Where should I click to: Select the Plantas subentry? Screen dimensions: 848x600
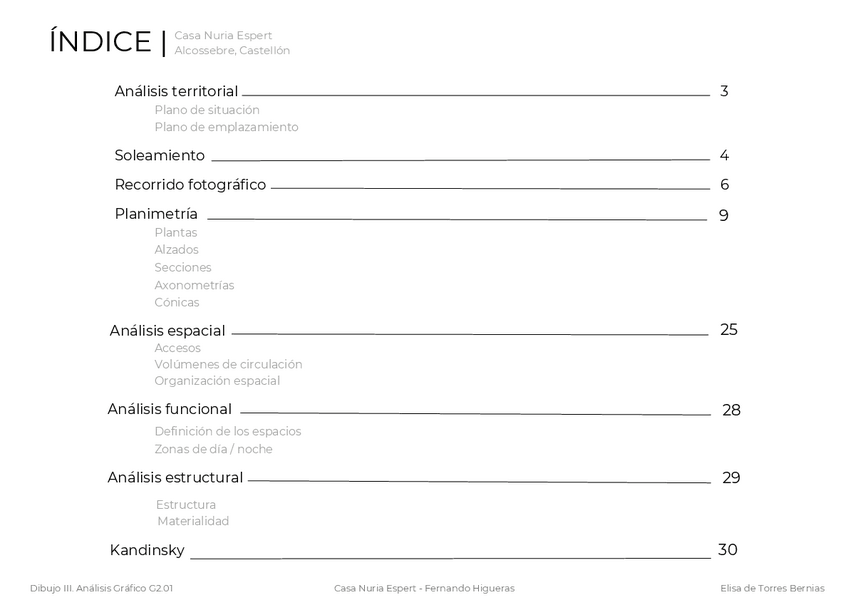(176, 233)
